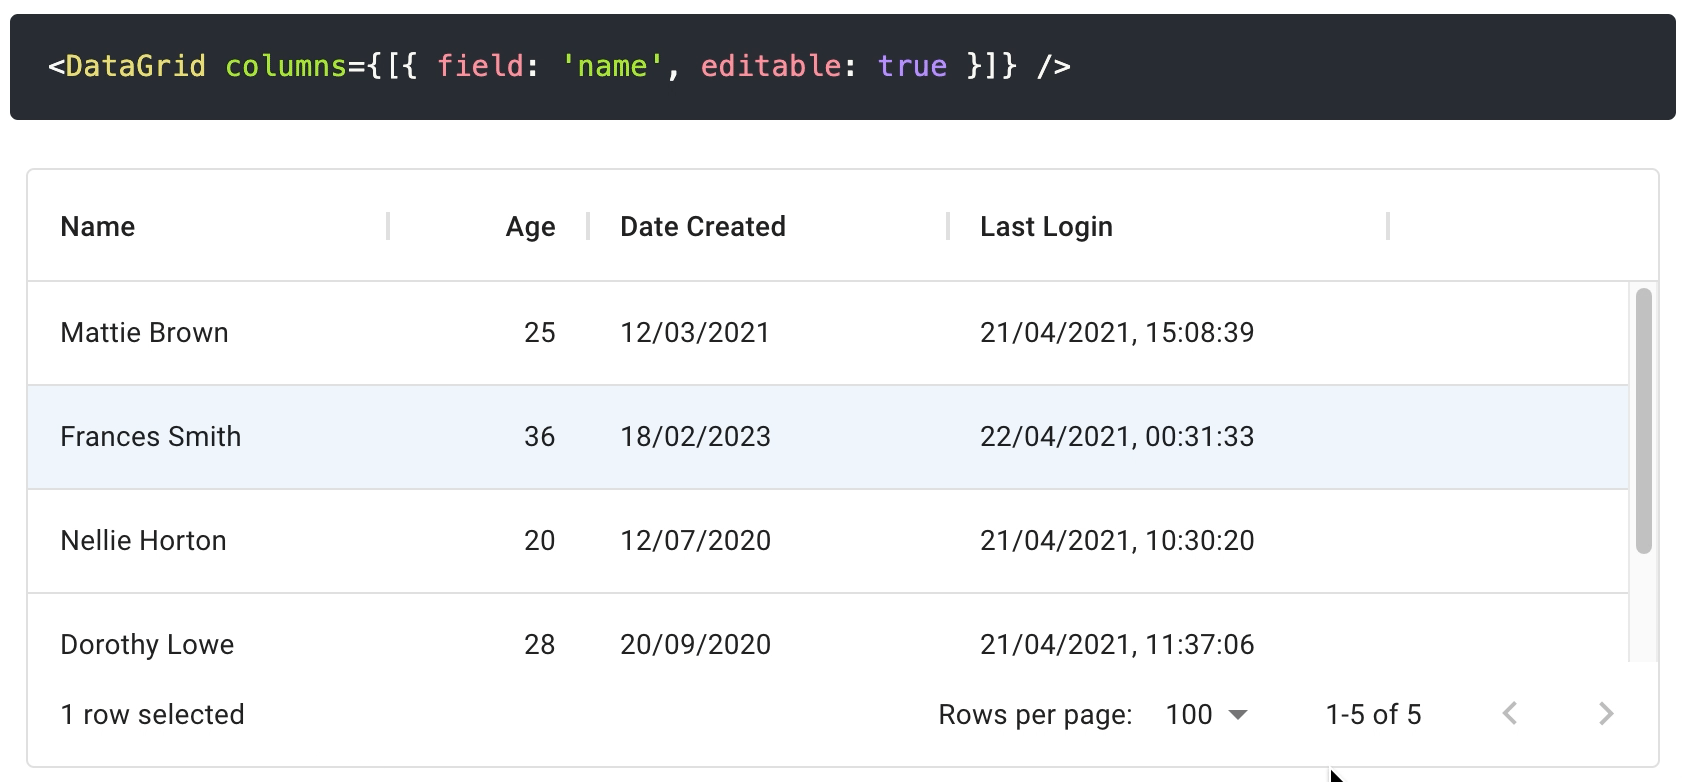Click last login cell 21/04/2021, 10:30:20
1684x782 pixels.
[1117, 541]
